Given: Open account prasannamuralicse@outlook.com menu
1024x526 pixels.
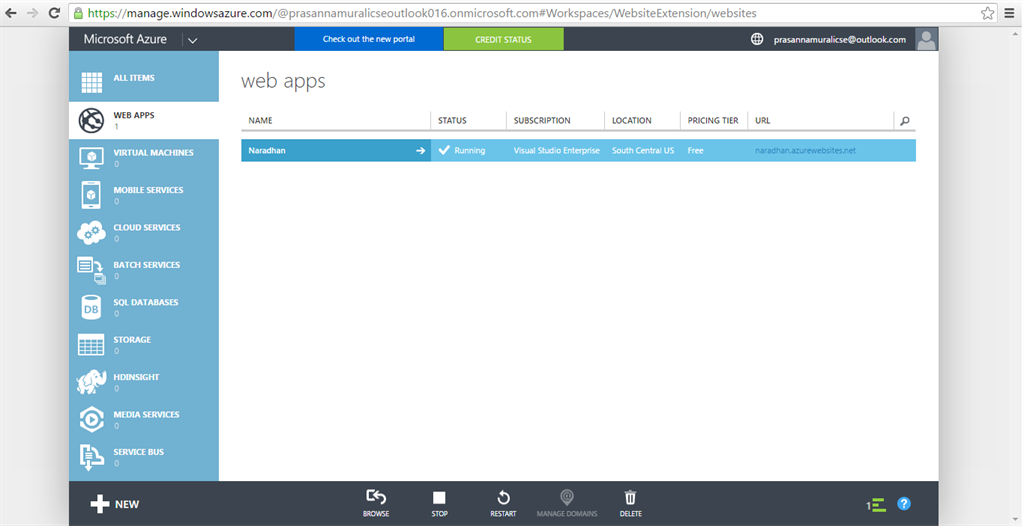Looking at the screenshot, I should pos(840,40).
